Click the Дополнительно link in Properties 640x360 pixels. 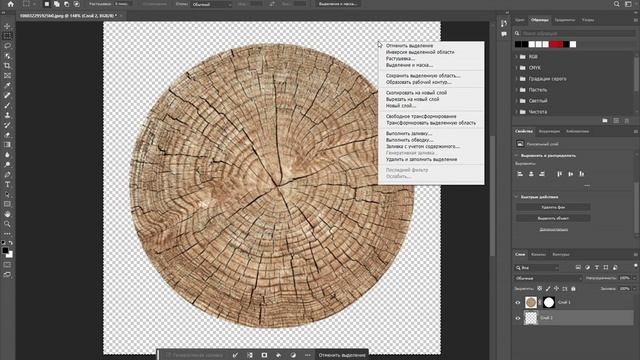553,229
